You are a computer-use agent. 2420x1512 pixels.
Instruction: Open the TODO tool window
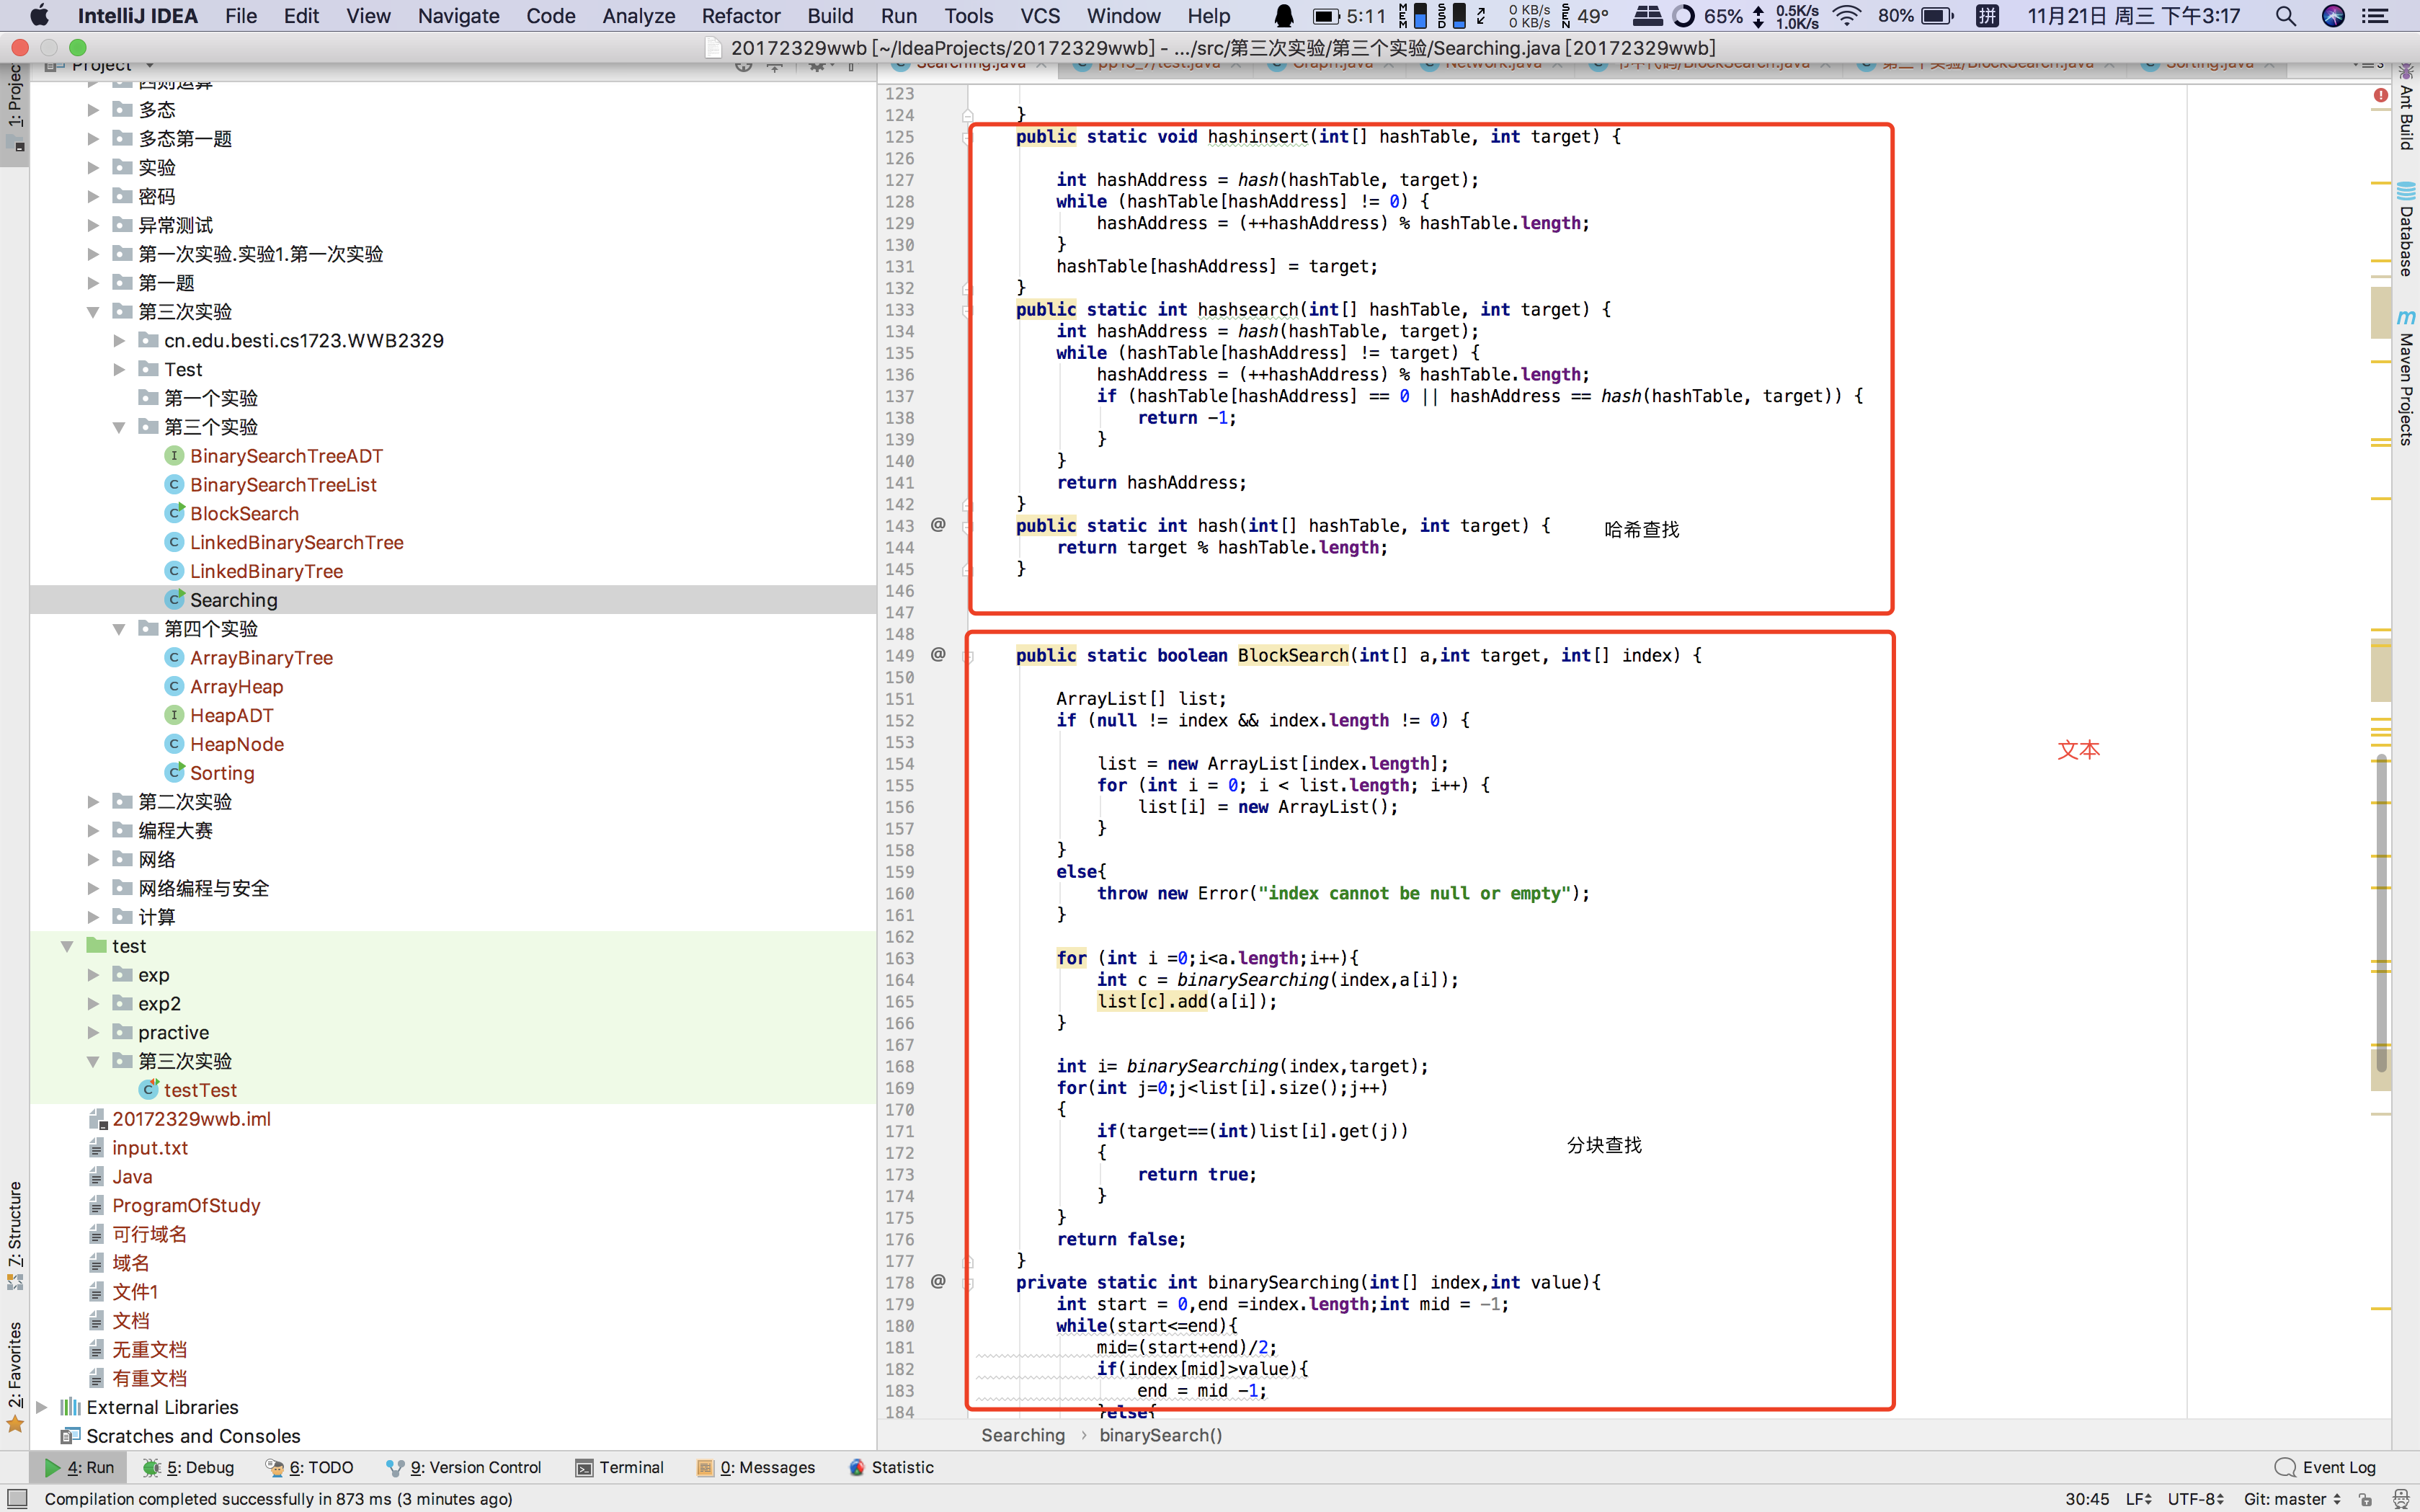[309, 1467]
